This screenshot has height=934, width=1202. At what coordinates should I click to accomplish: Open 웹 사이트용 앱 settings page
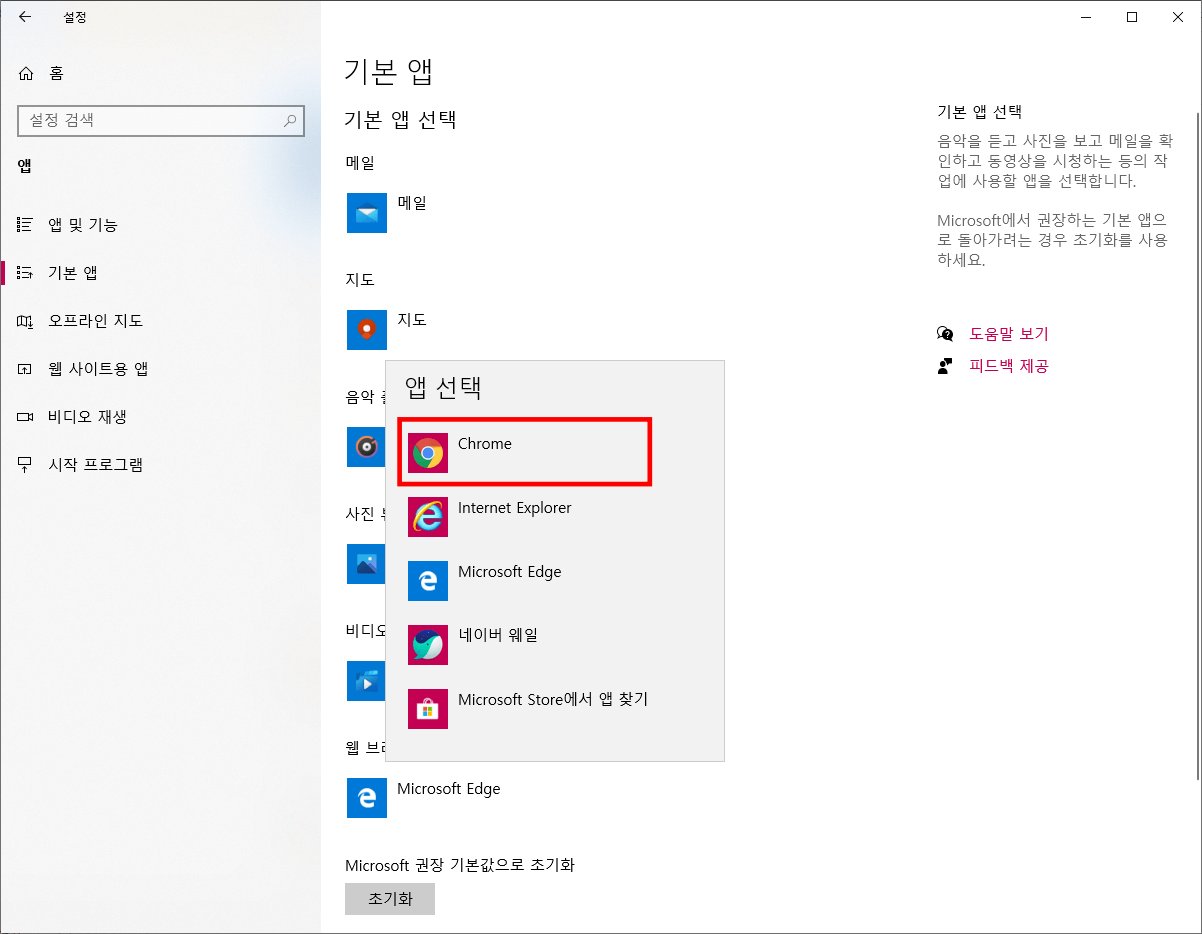click(x=160, y=369)
